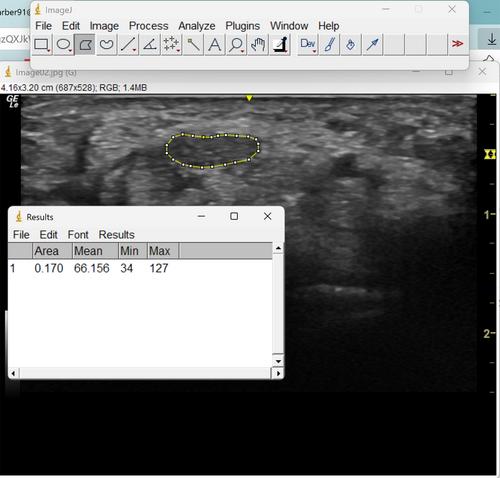Activate the Wand tracing tool
The height and width of the screenshot is (478, 500).
click(x=193, y=44)
